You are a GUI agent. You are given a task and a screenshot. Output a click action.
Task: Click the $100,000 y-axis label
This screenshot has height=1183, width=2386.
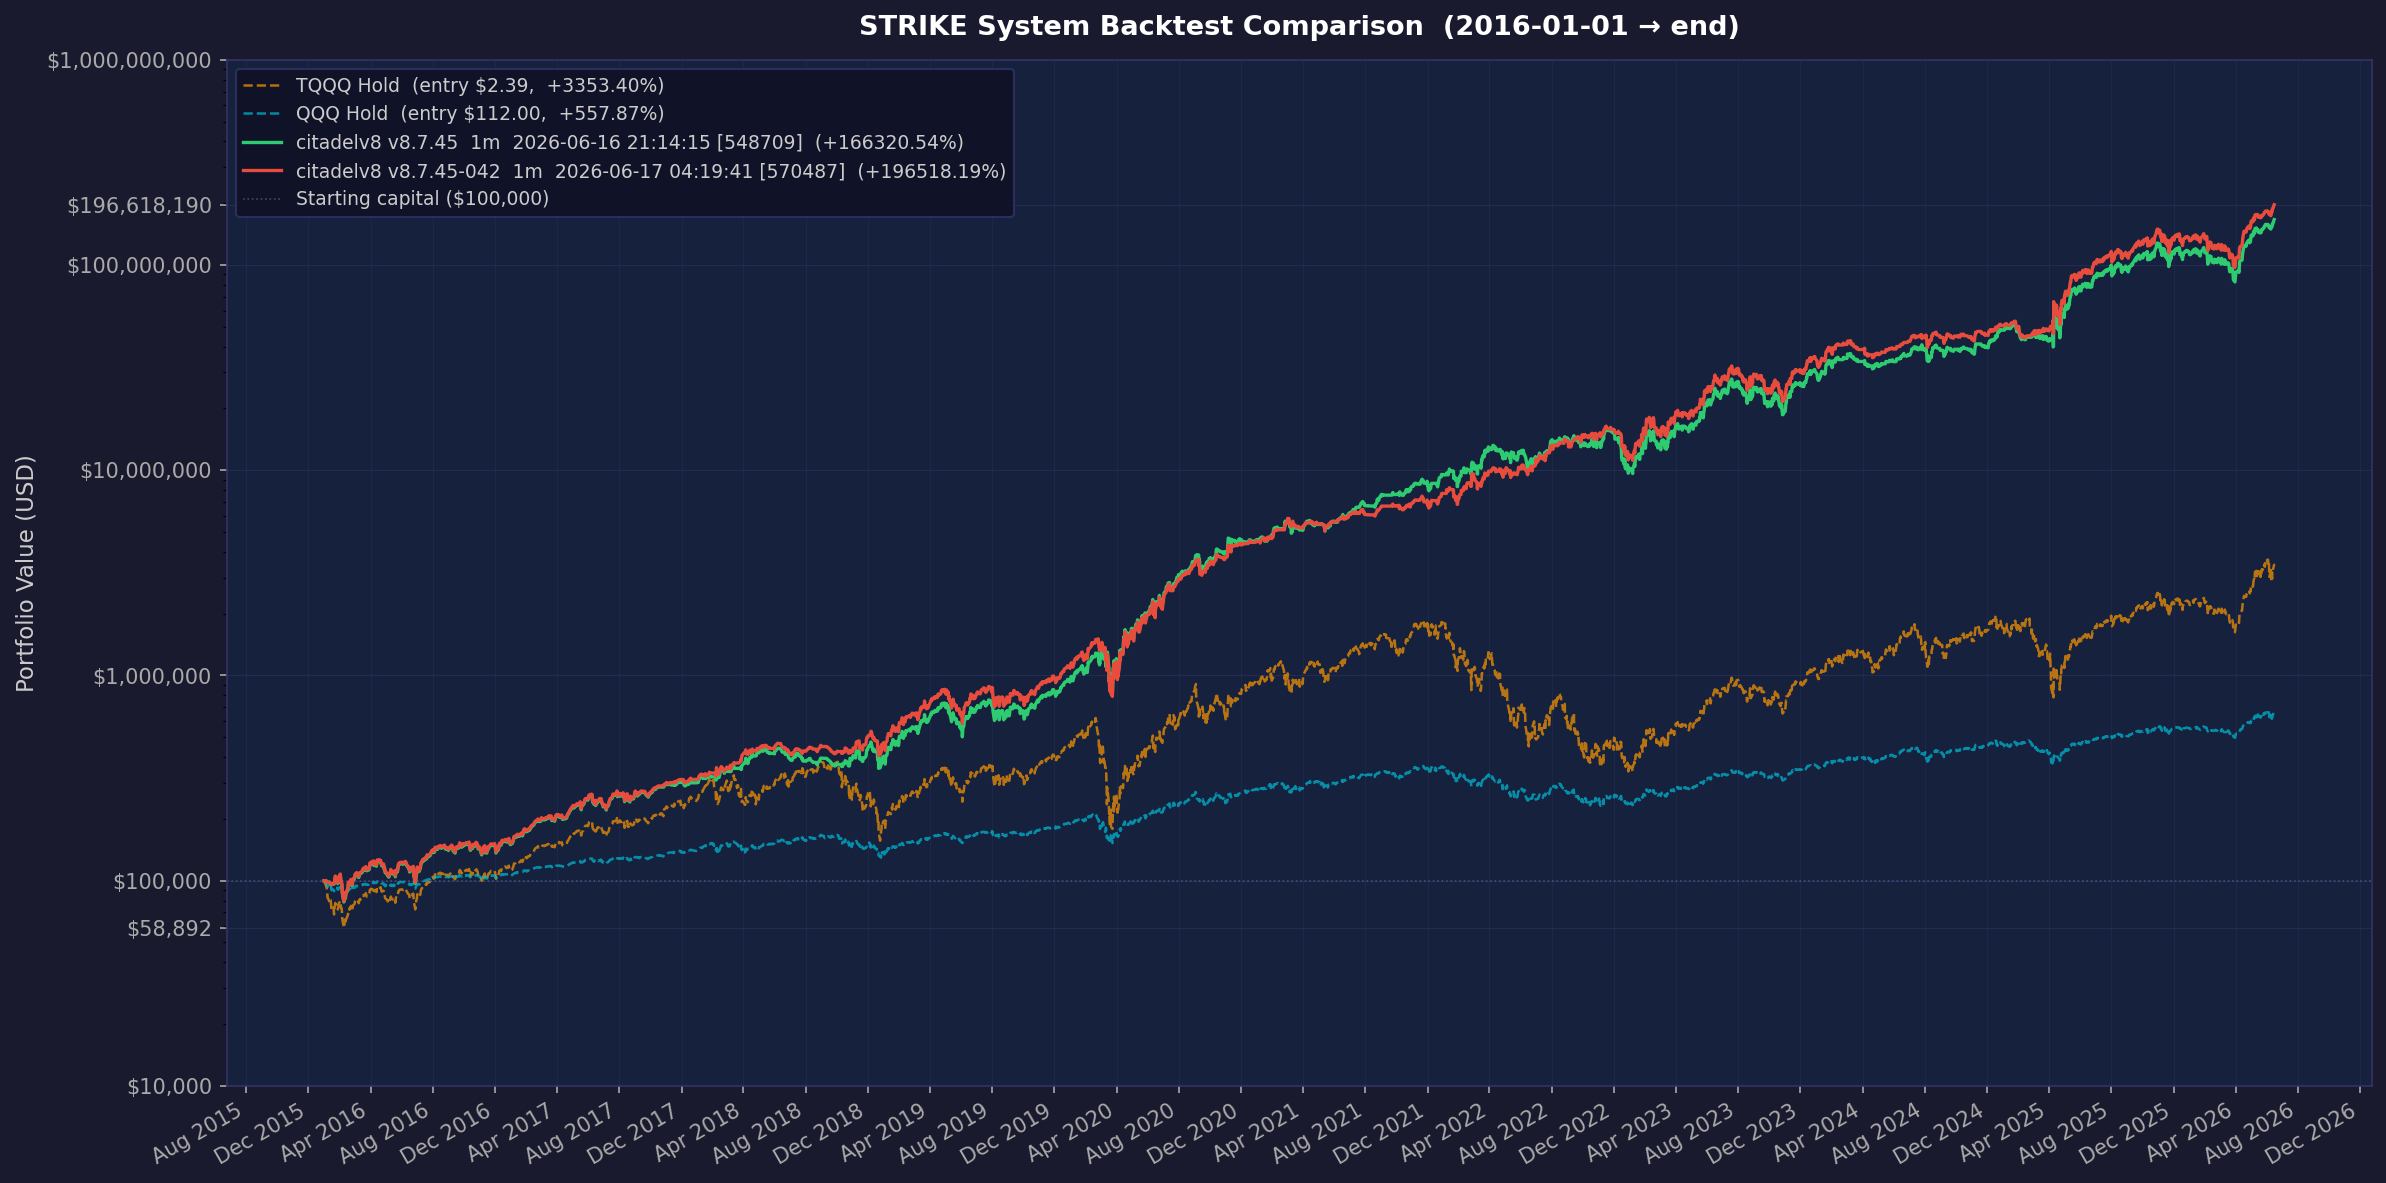162,882
